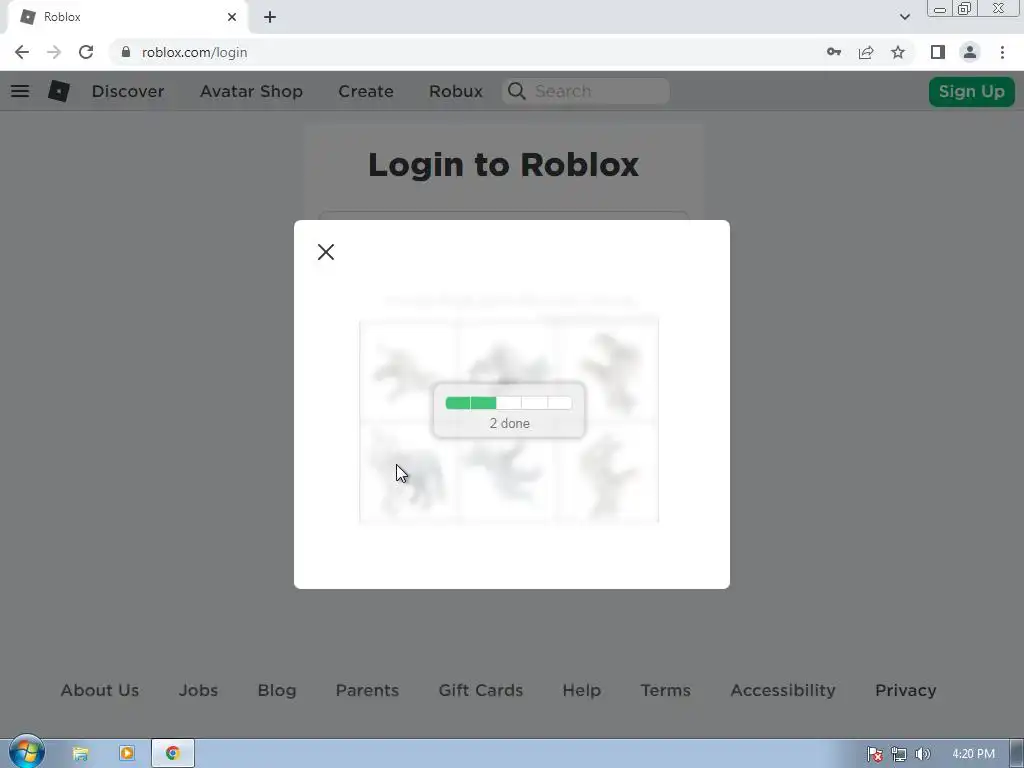Go to the Discover page
This screenshot has height=768, width=1024.
128,91
